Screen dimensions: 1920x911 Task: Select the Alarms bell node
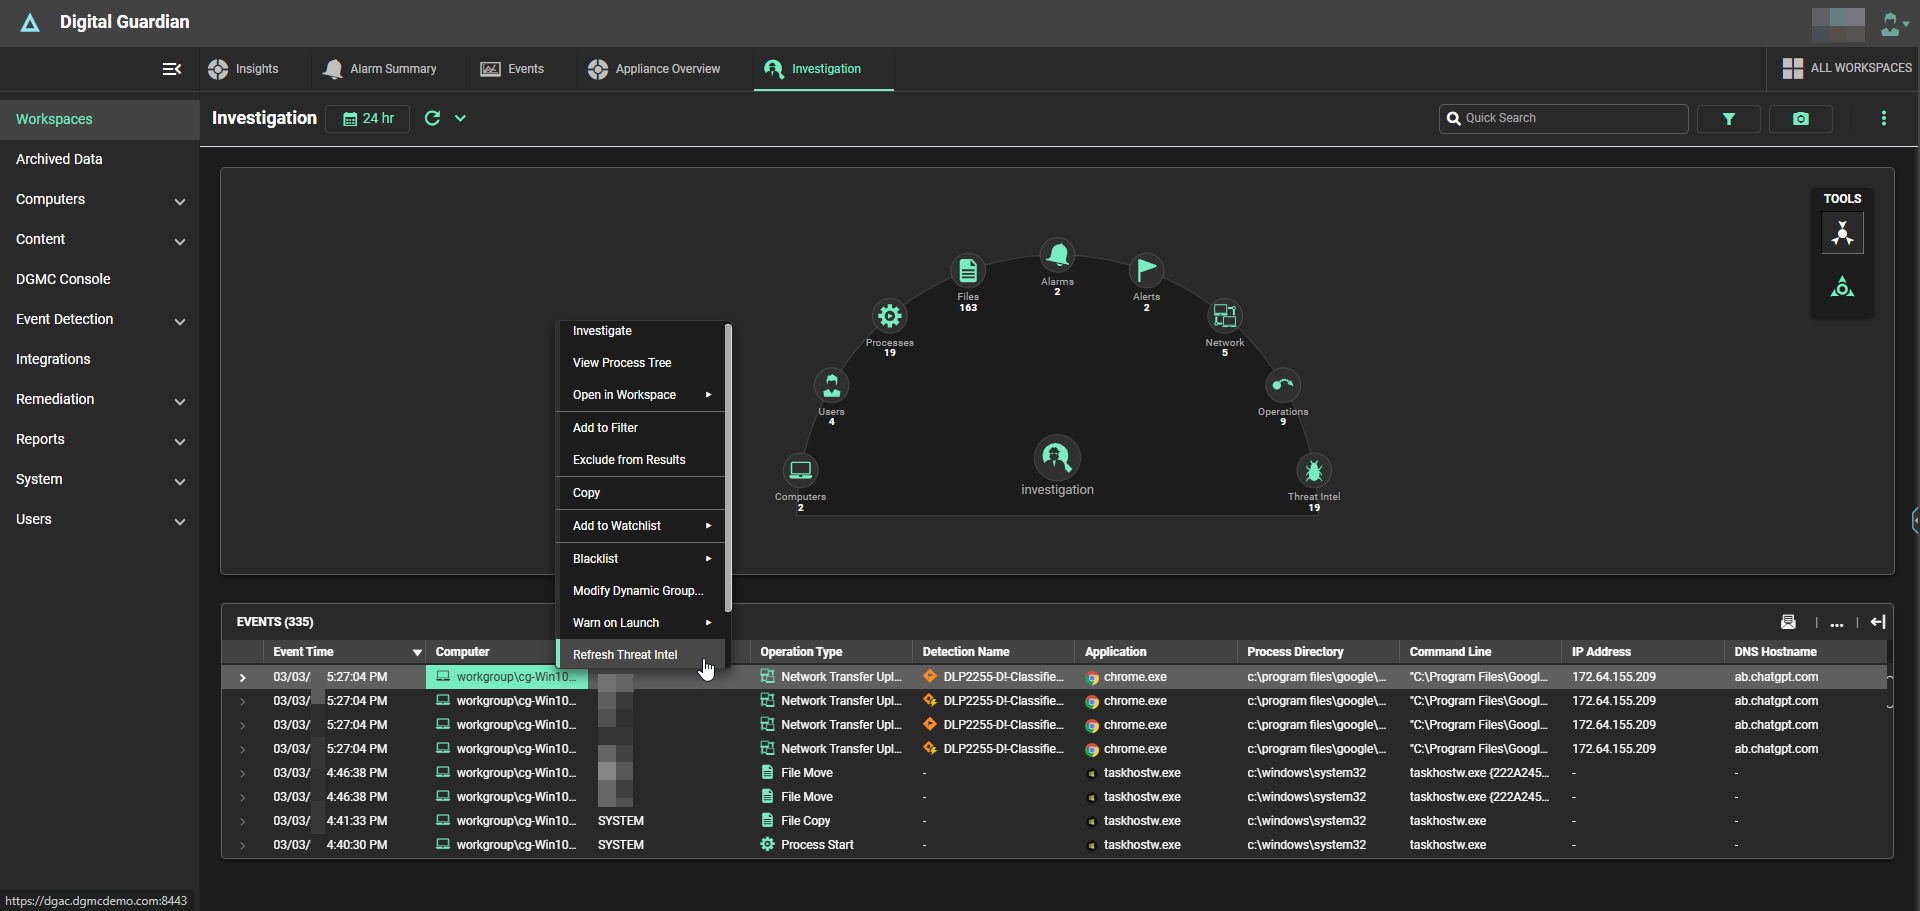point(1057,256)
